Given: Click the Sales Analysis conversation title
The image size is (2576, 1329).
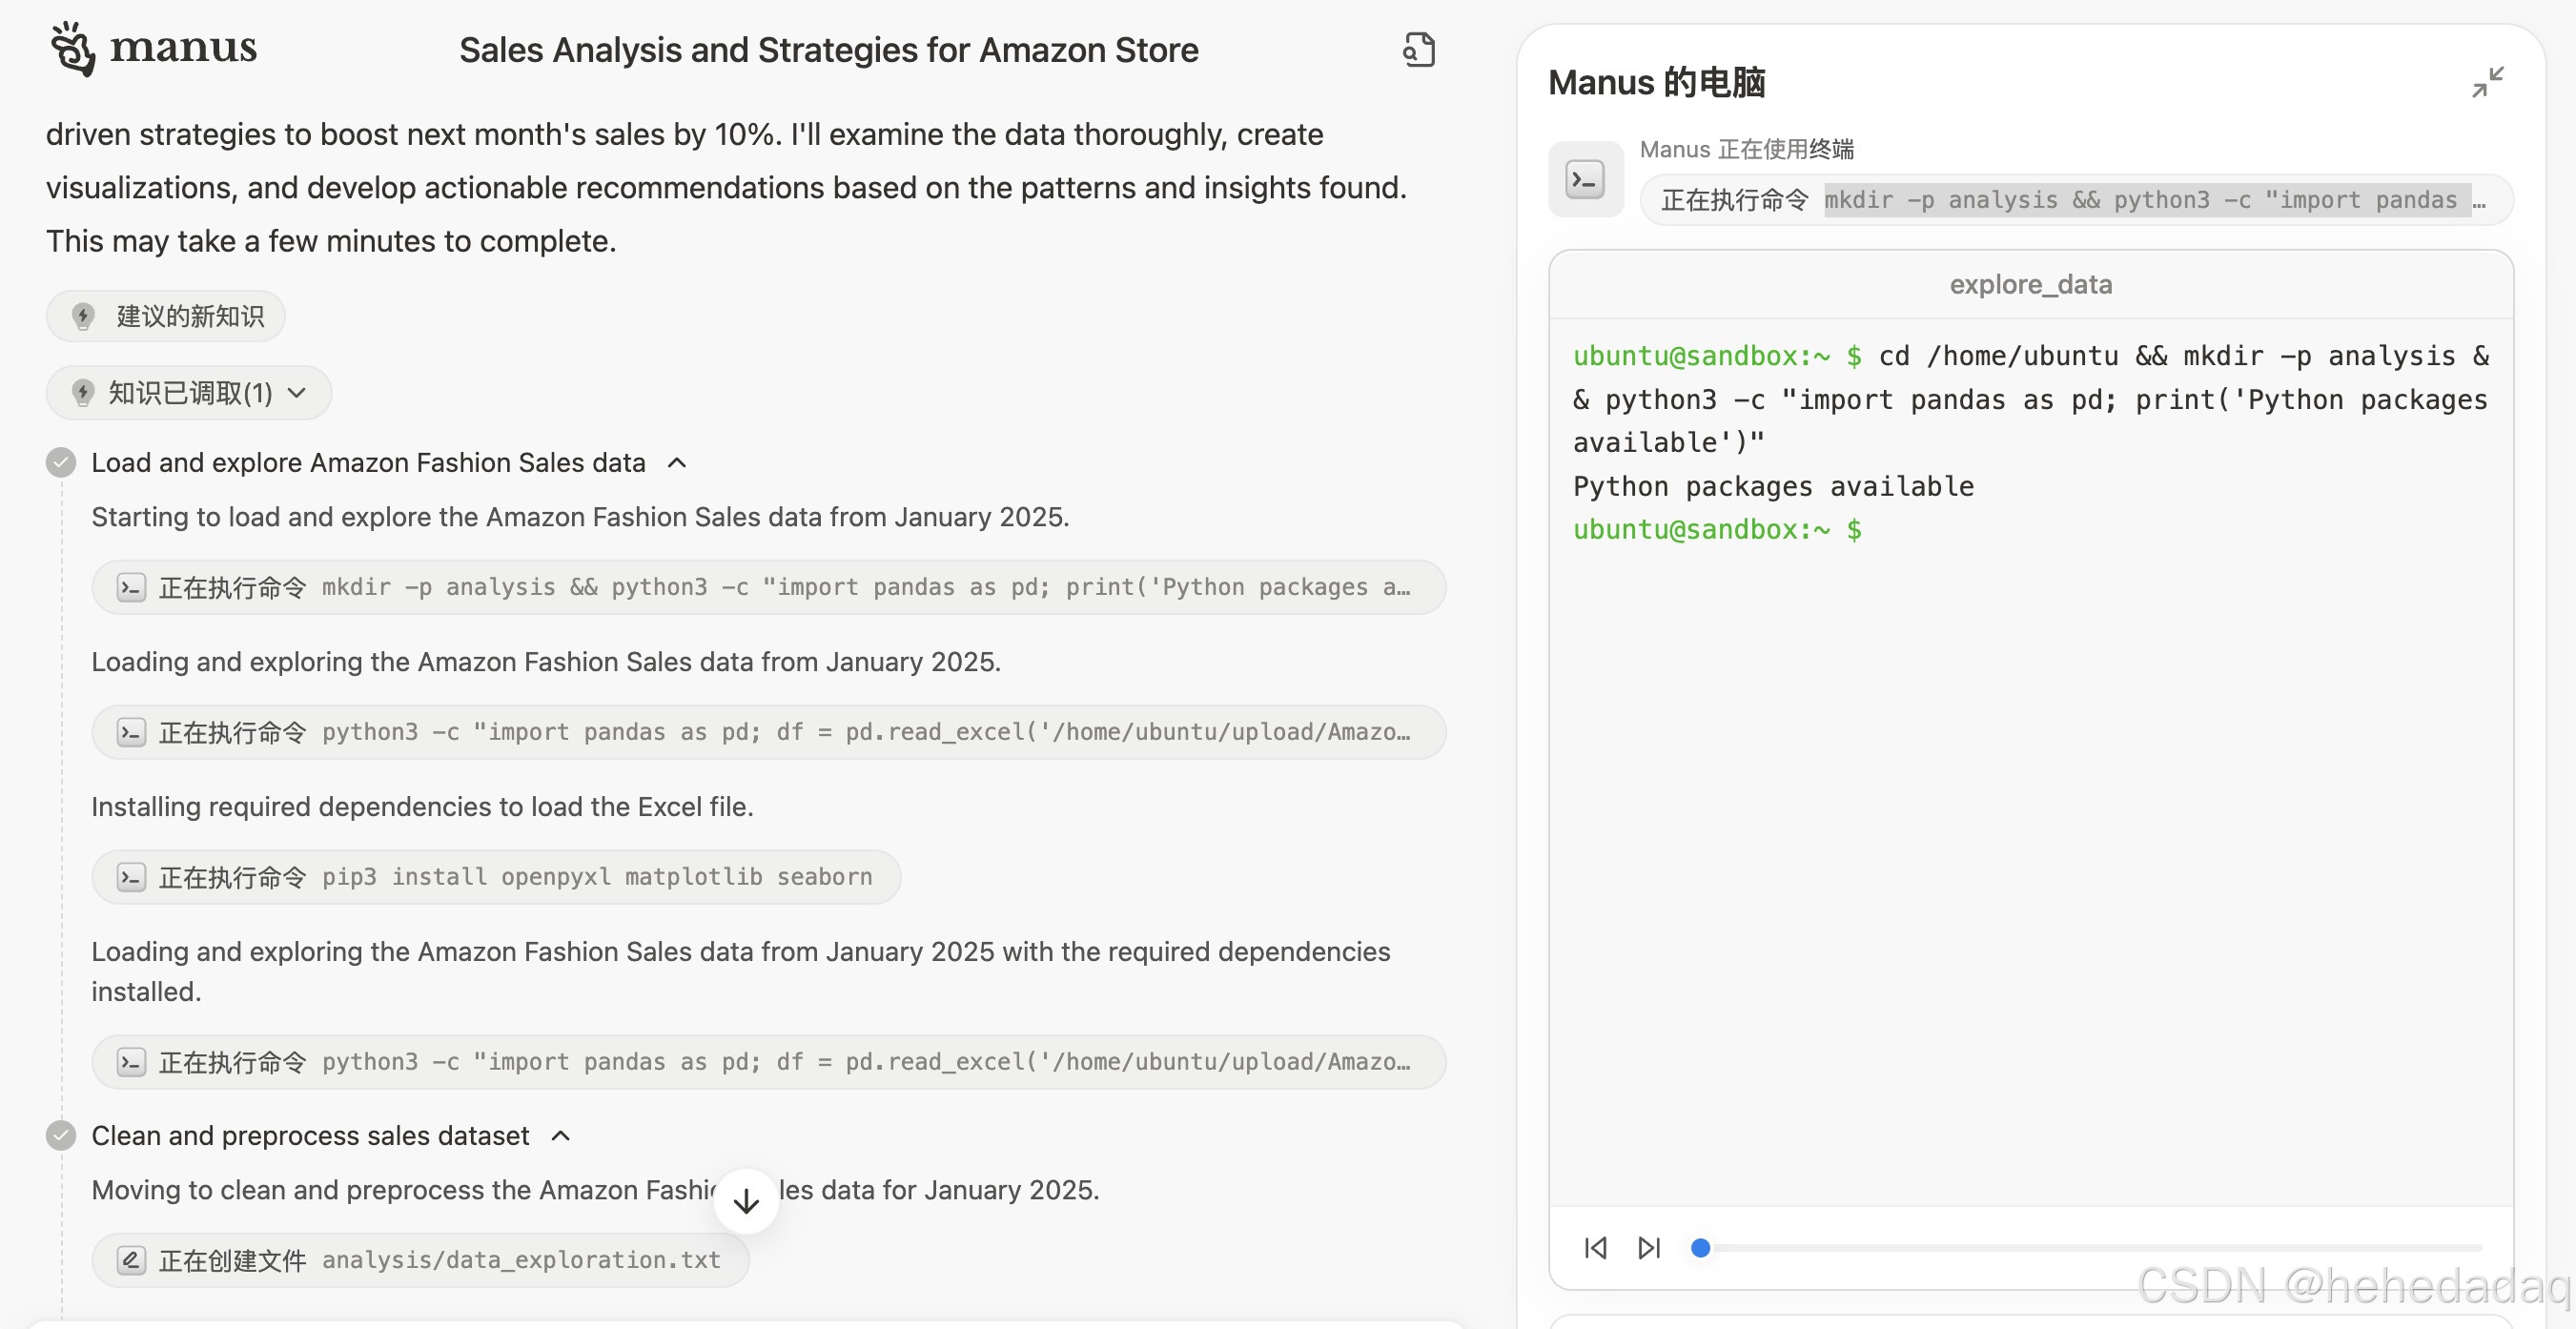Looking at the screenshot, I should pos(828,50).
